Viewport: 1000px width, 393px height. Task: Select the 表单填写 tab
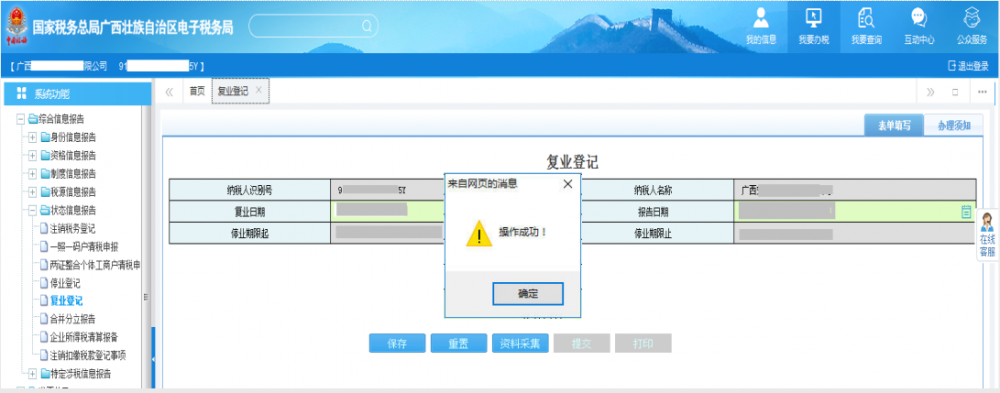coord(893,126)
